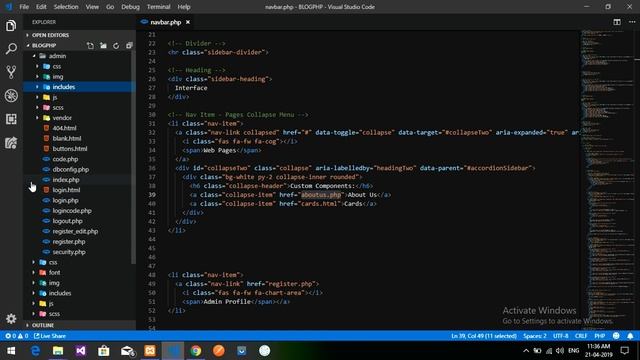Open notifications bell in status bar

click(x=630, y=336)
